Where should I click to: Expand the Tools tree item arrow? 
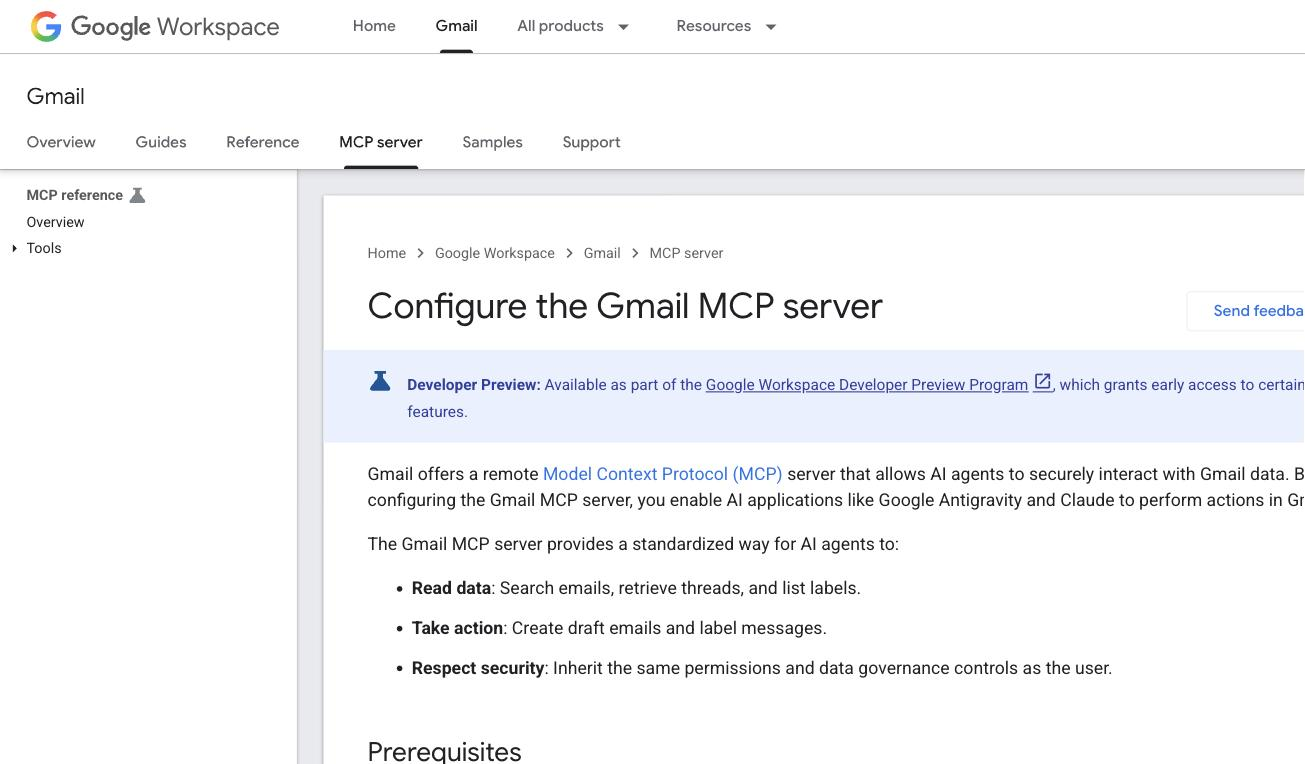(14, 248)
